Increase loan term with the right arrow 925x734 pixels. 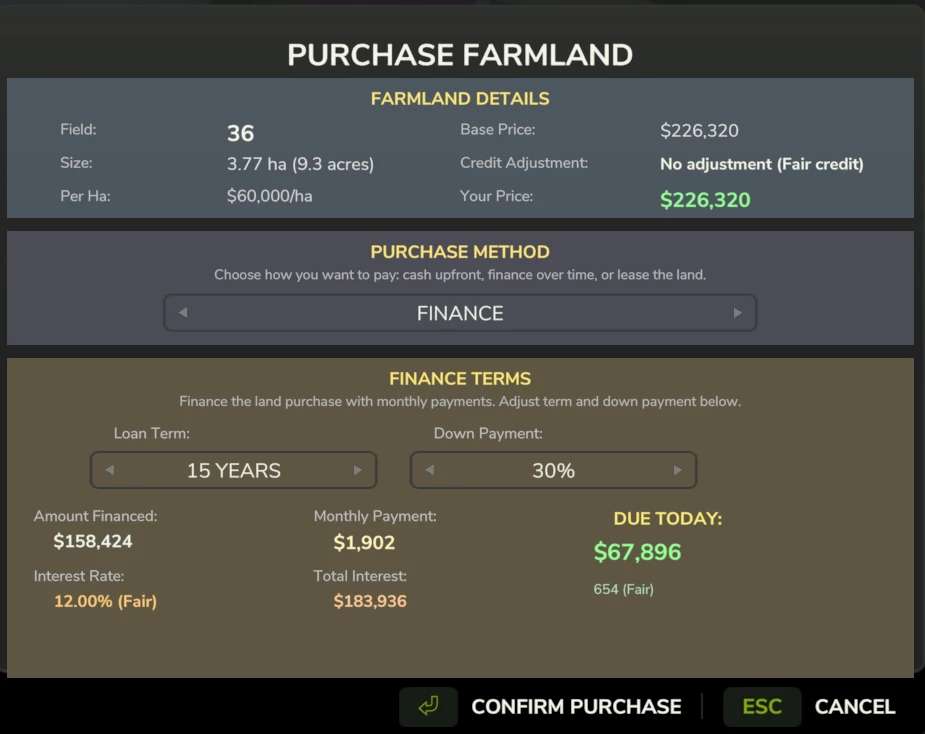click(358, 470)
